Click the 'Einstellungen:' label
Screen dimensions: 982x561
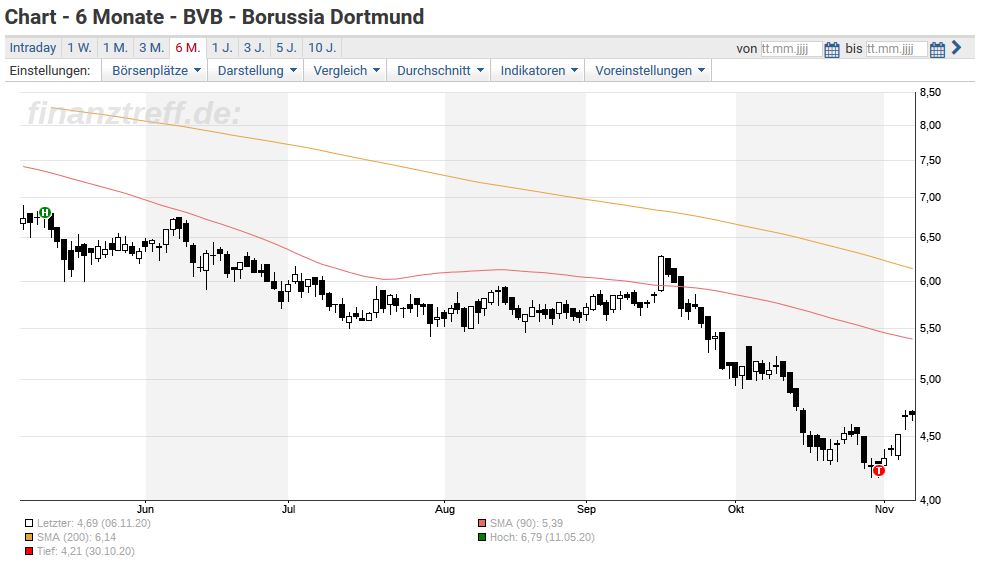click(50, 71)
